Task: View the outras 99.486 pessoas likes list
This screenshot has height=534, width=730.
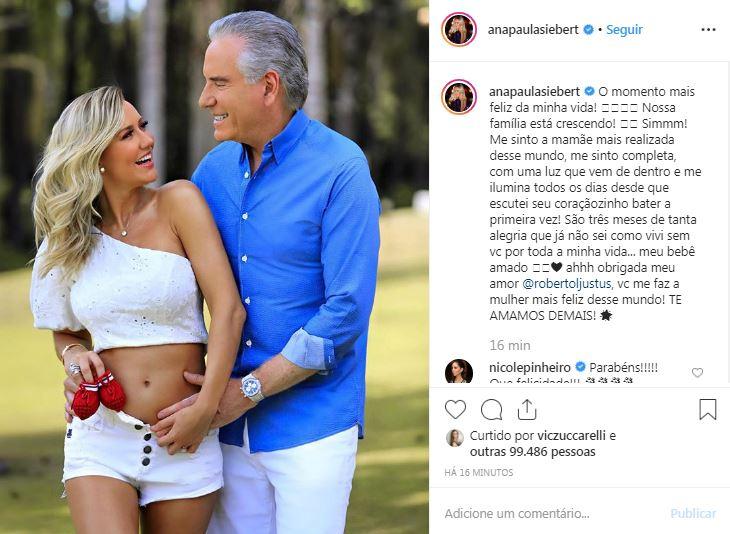Action: (533, 452)
